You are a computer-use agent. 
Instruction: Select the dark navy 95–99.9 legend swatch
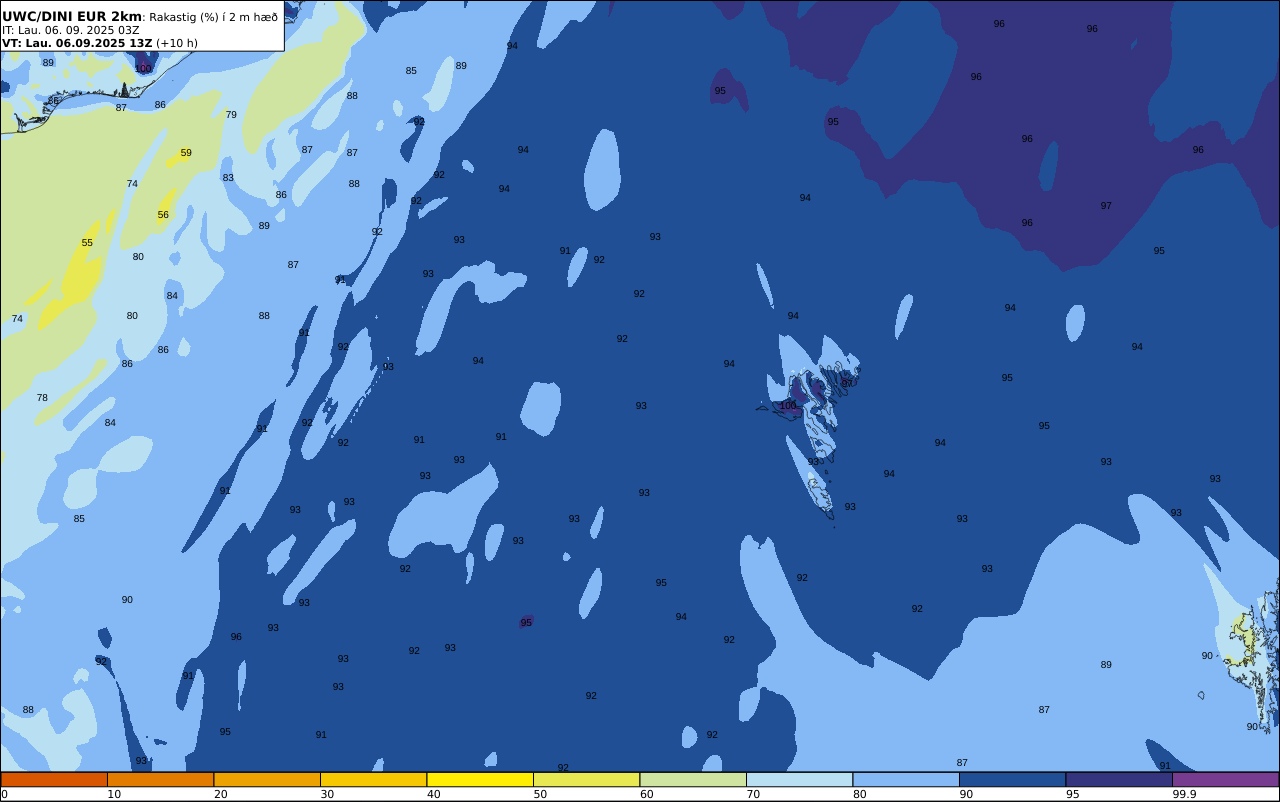coord(1119,779)
